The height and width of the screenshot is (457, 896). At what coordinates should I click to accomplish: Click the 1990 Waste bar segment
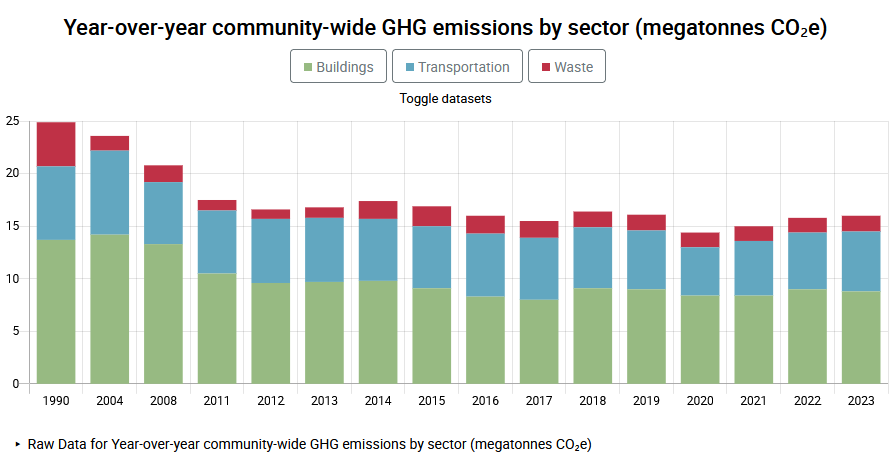56,144
